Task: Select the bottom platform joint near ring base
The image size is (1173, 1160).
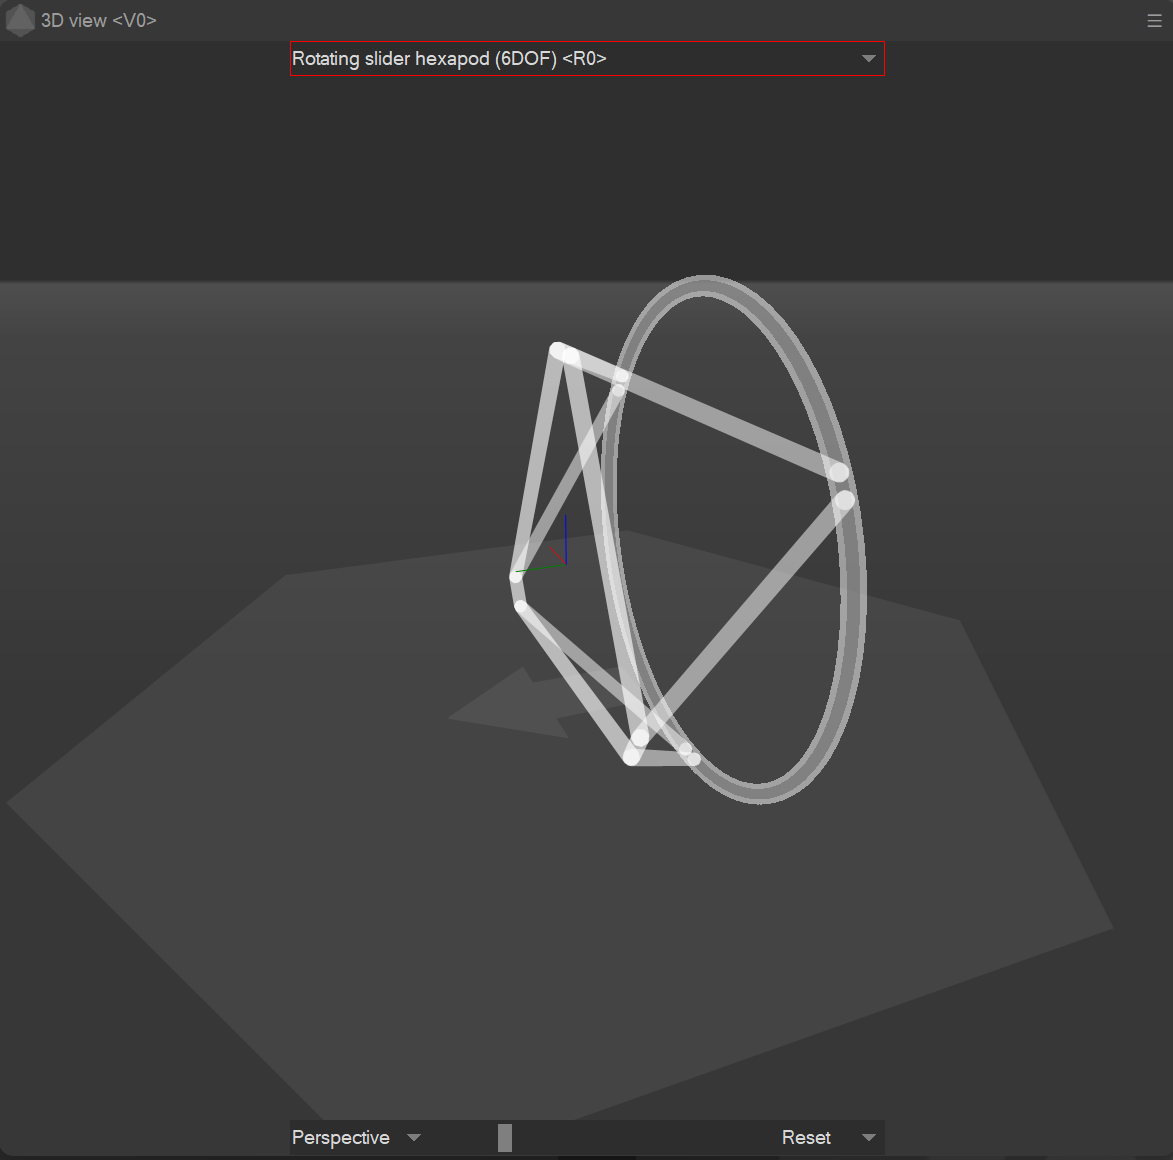Action: pos(632,757)
